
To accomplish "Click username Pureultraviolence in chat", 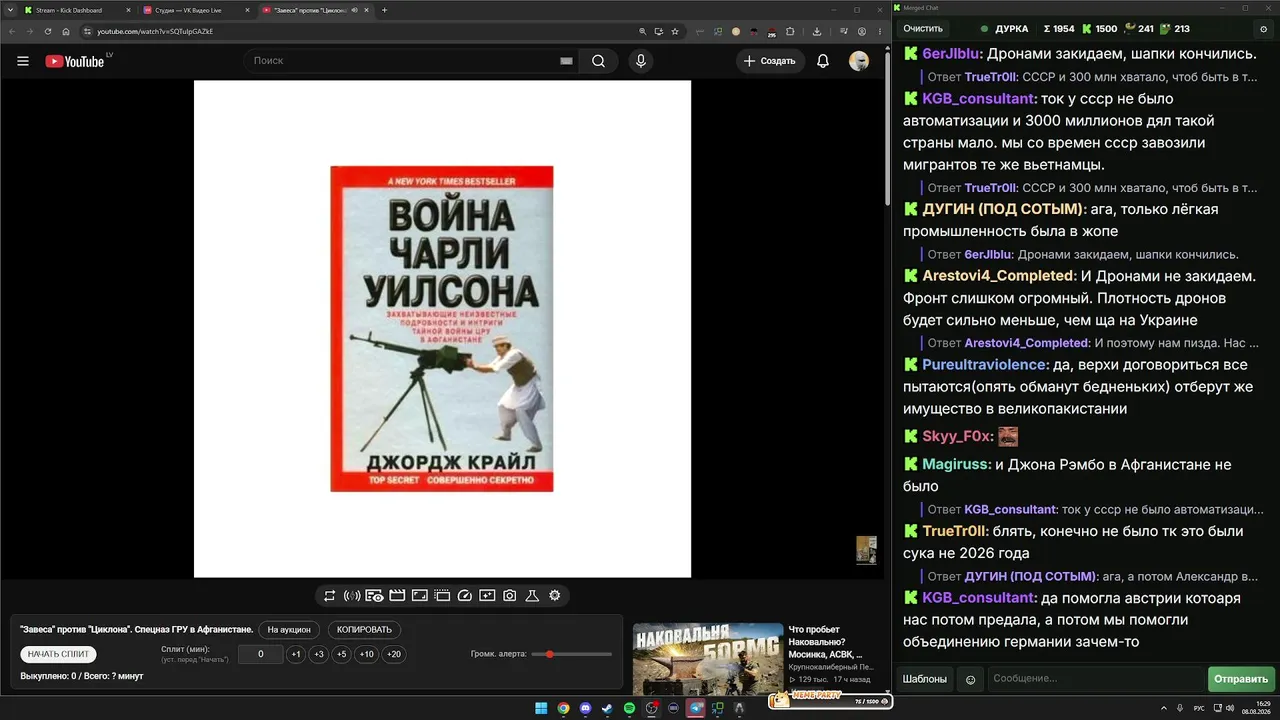I will 985,365.
